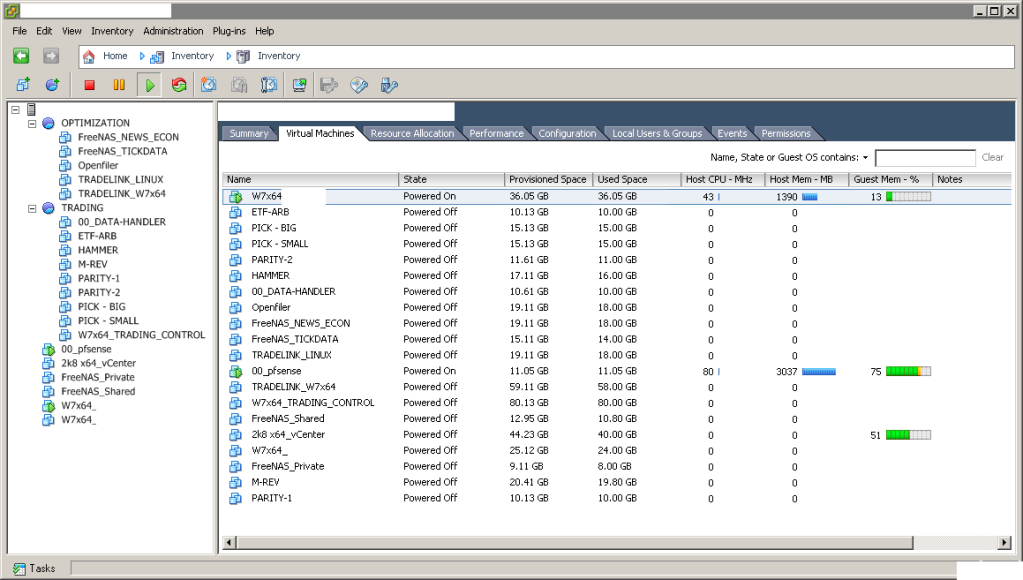Click the second Inventory breadcrumb icon
1023x580 pixels.
click(x=243, y=57)
